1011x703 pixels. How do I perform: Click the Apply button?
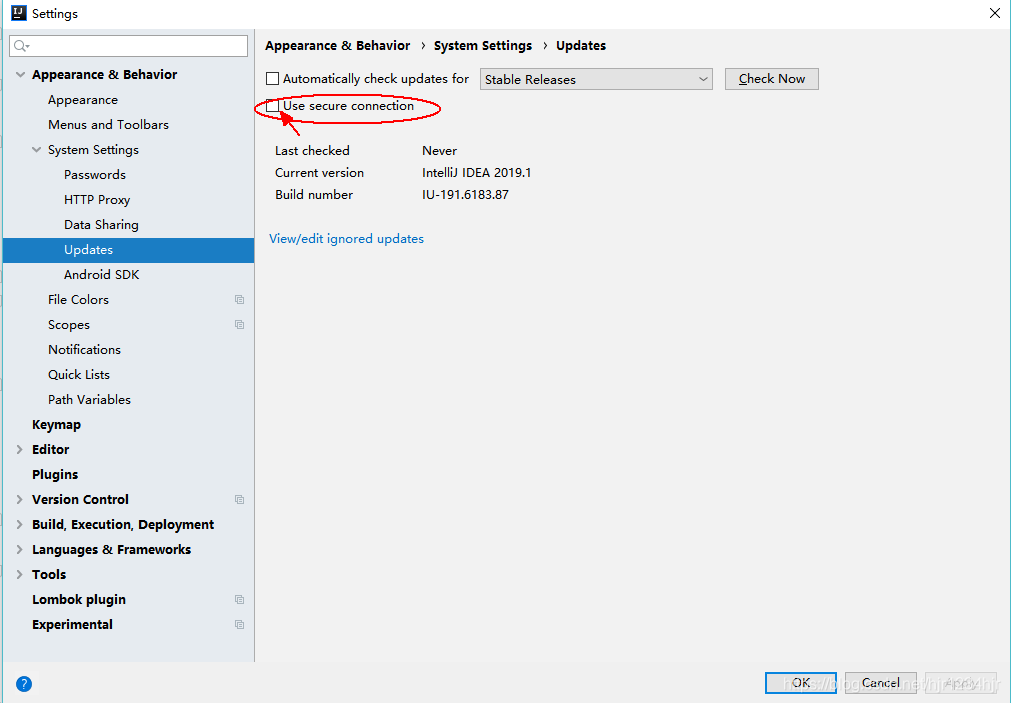click(961, 683)
